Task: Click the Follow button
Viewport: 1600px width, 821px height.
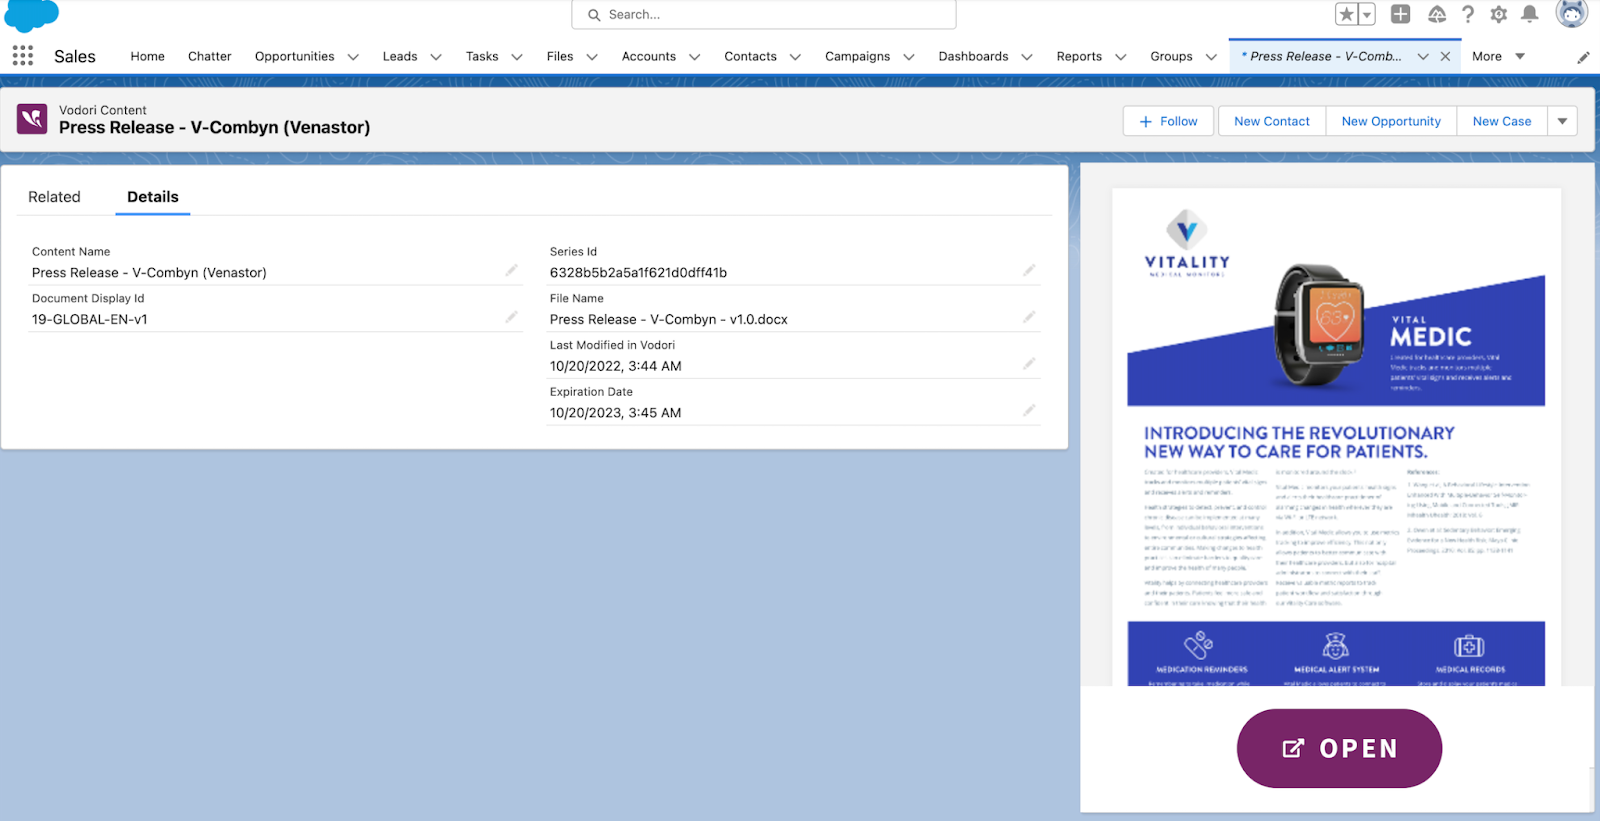Action: (1168, 121)
